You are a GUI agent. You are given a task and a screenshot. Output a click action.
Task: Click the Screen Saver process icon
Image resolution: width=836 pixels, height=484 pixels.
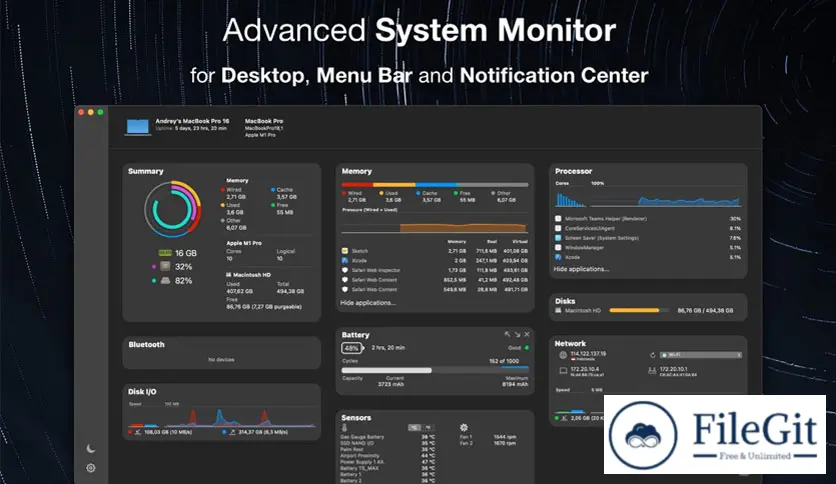tap(558, 238)
